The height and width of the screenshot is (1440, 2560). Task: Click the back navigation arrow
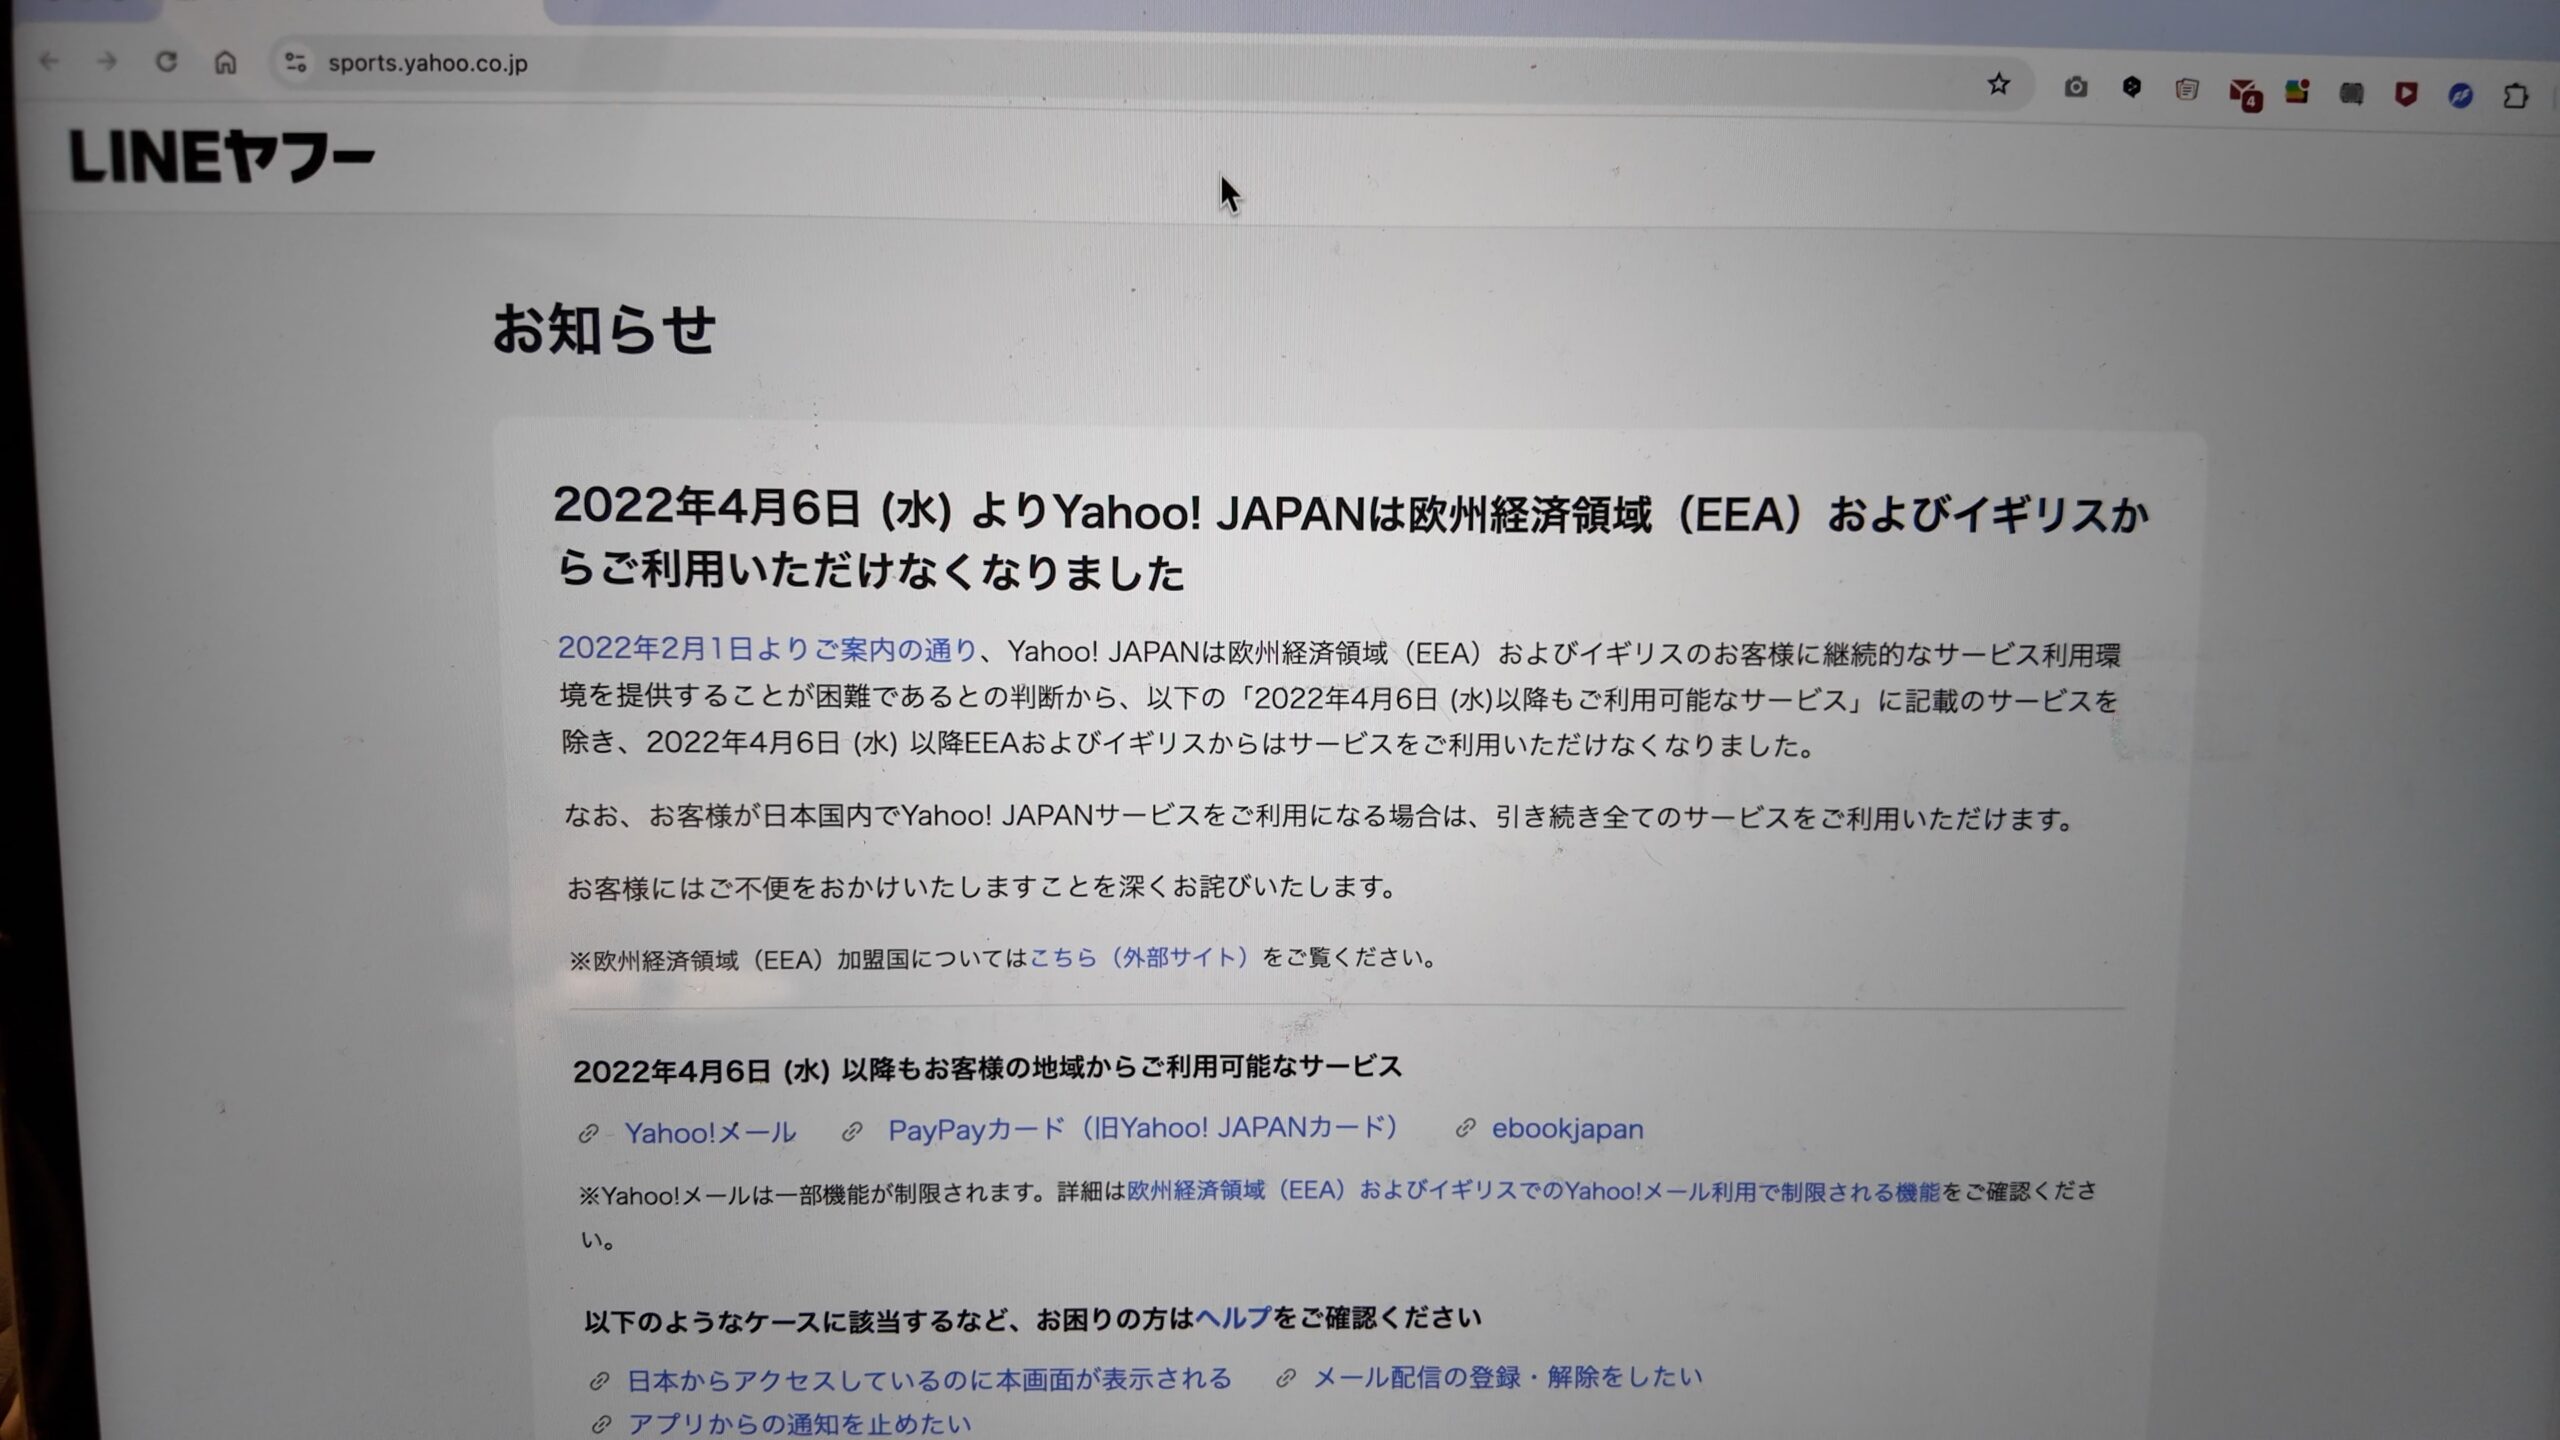48,62
